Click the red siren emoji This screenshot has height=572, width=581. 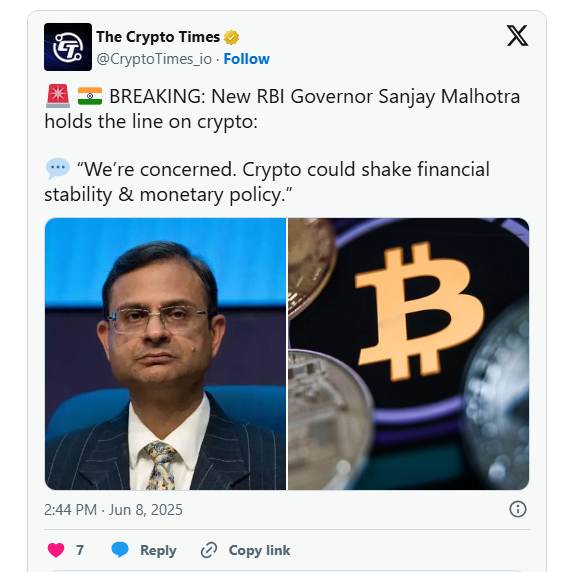[58, 96]
